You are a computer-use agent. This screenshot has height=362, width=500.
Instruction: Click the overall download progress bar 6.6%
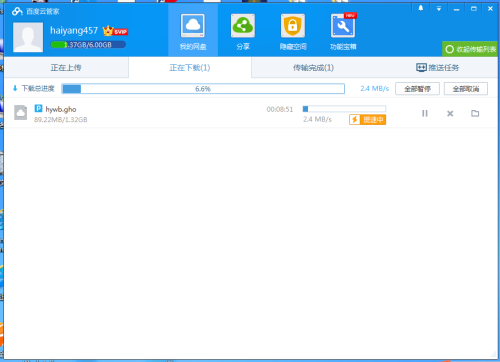(x=203, y=89)
